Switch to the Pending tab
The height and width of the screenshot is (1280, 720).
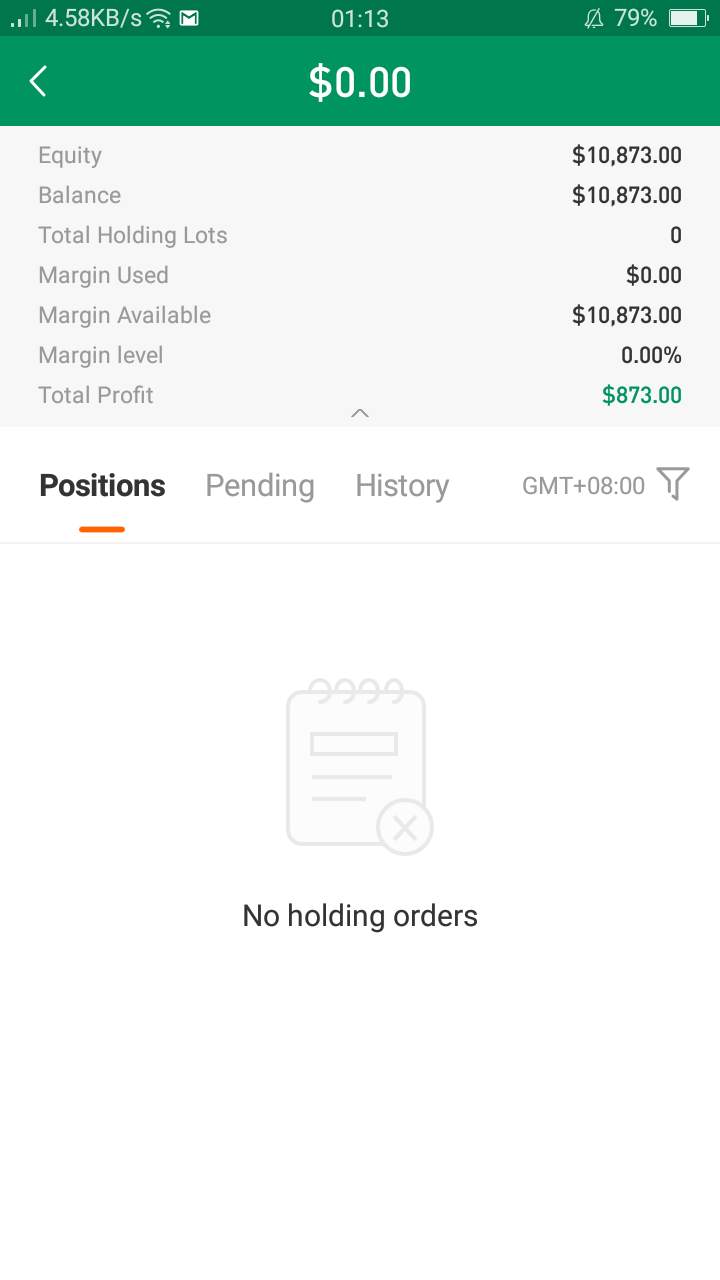point(260,486)
